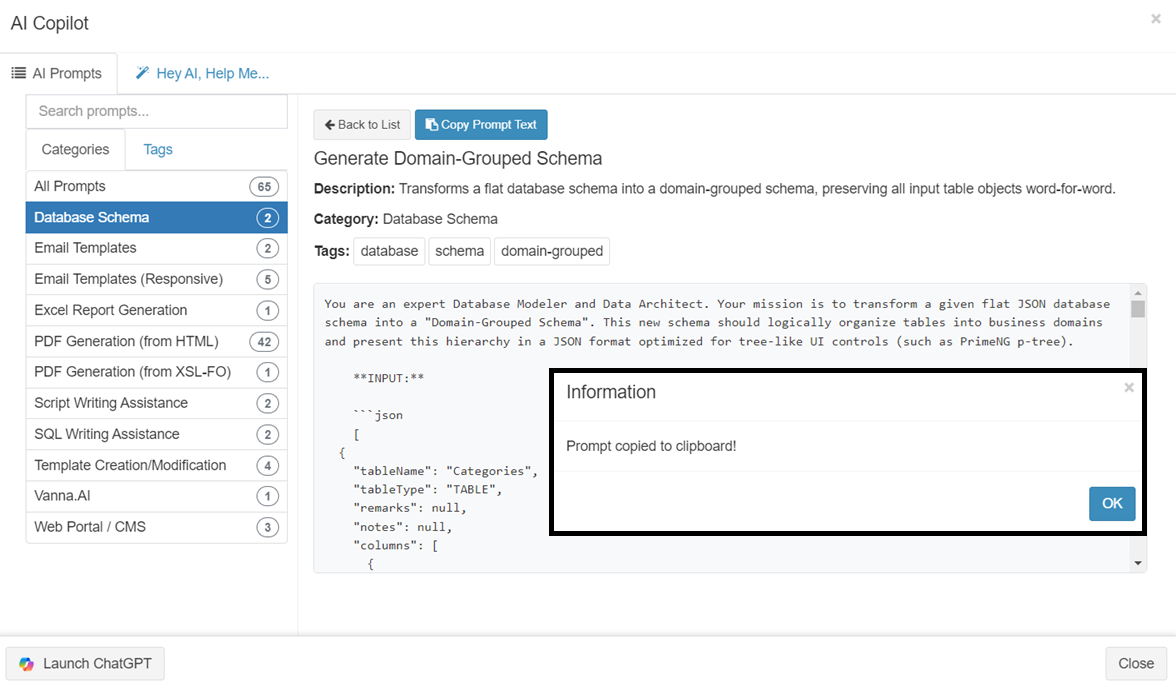Click the scrollbar up arrow in prompt view
Image resolution: width=1176 pixels, height=686 pixels.
click(x=1138, y=289)
